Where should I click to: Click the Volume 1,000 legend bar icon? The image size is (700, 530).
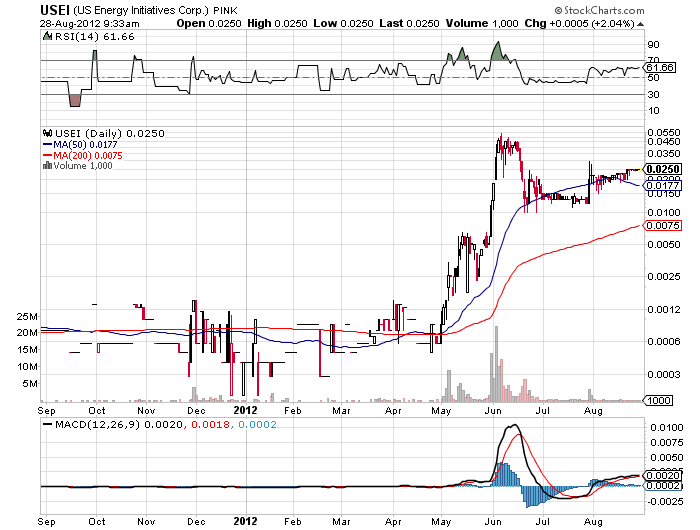47,166
